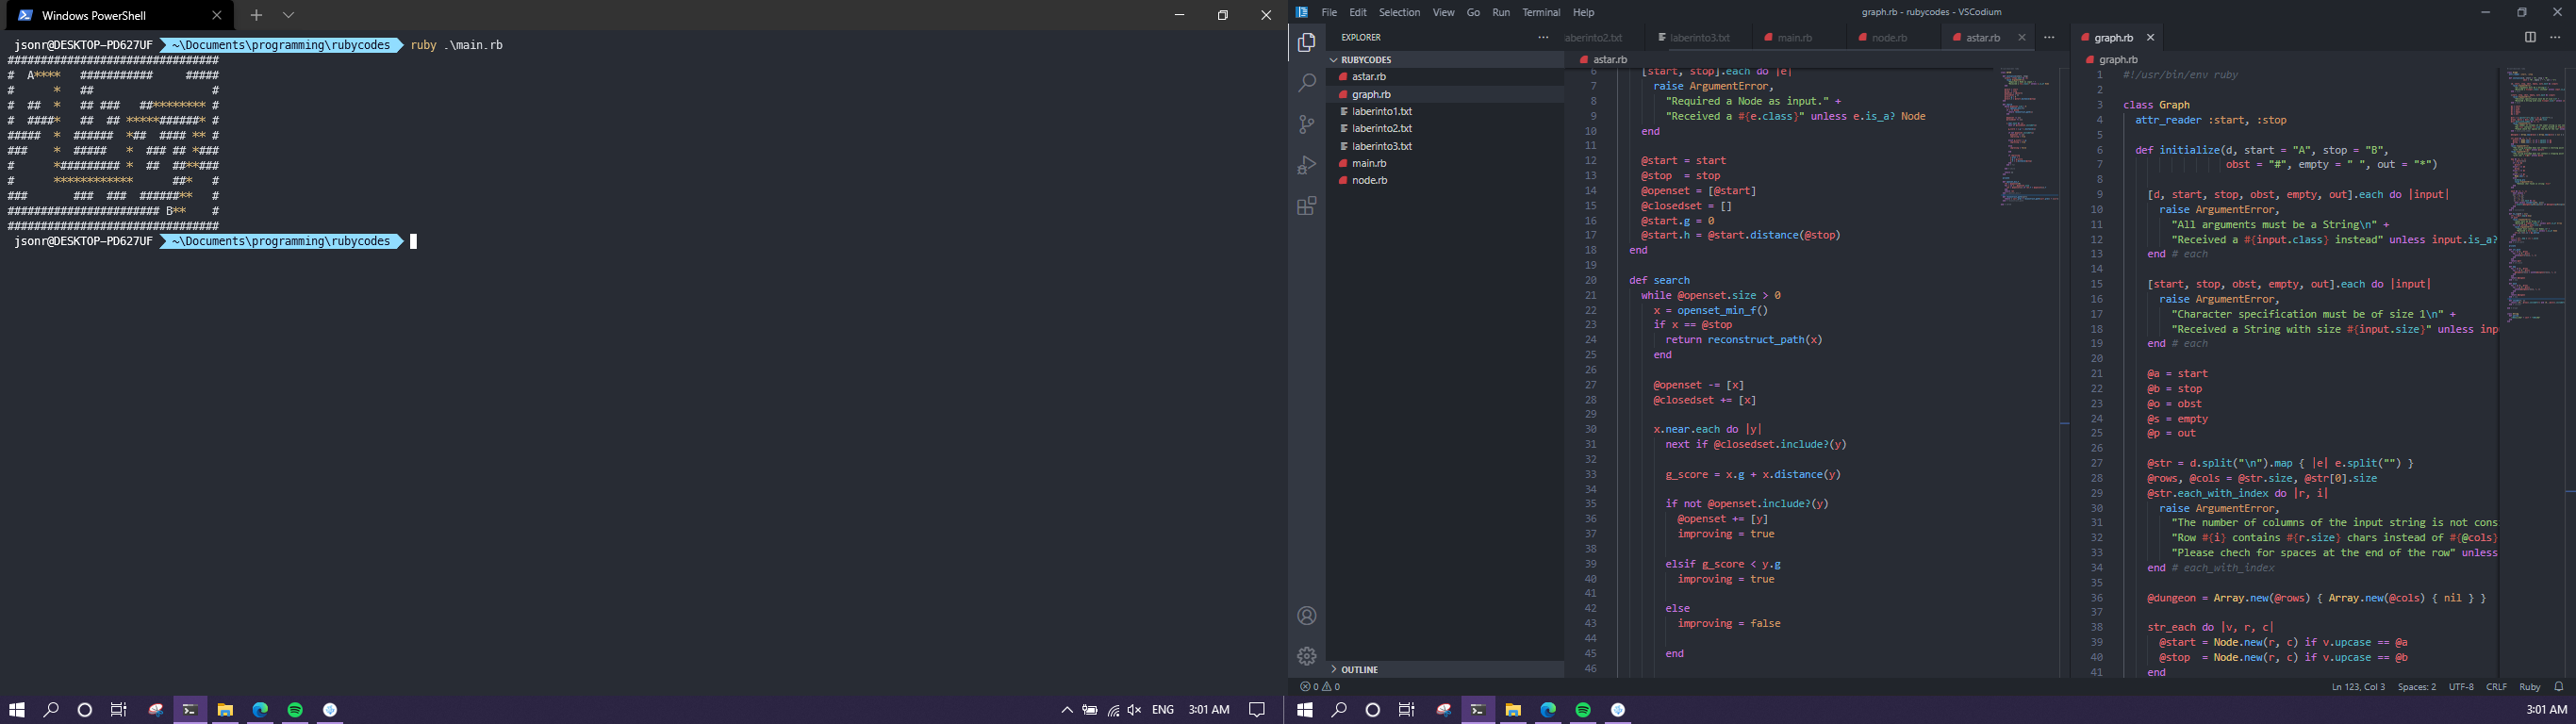Screen dimensions: 2576x724
Task: Open the Accounts menu icon
Action: point(1306,616)
